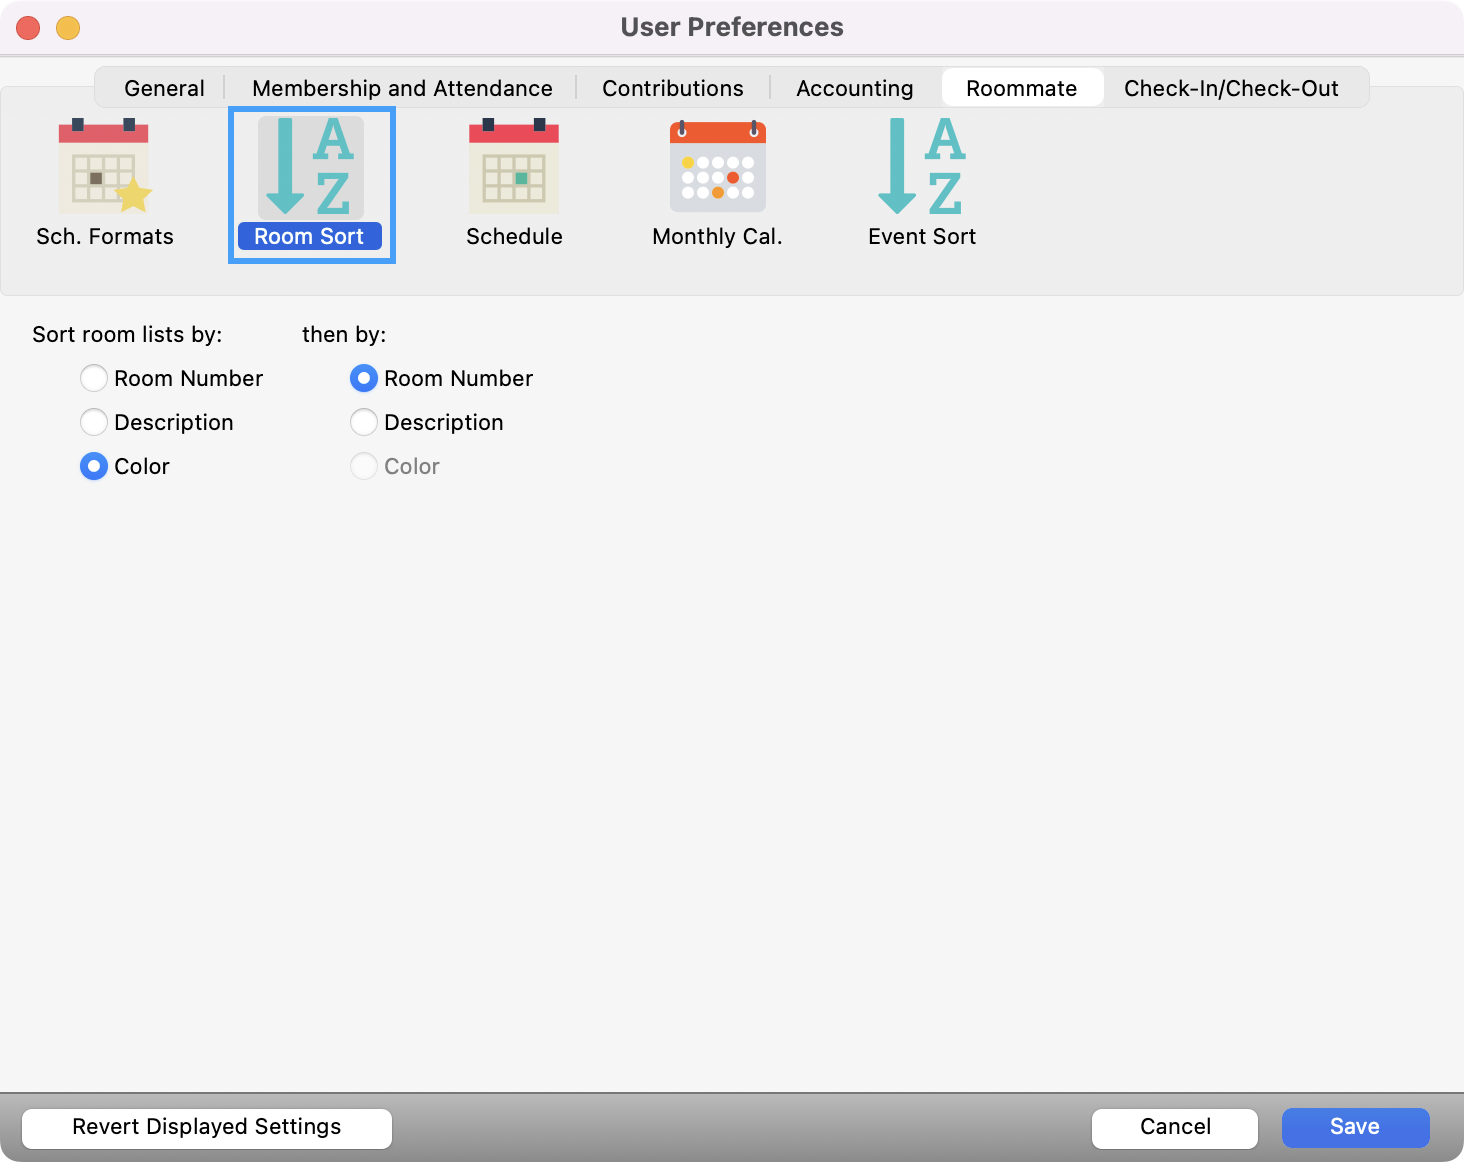Sort room lists by Room Number
The image size is (1464, 1162).
click(x=94, y=378)
